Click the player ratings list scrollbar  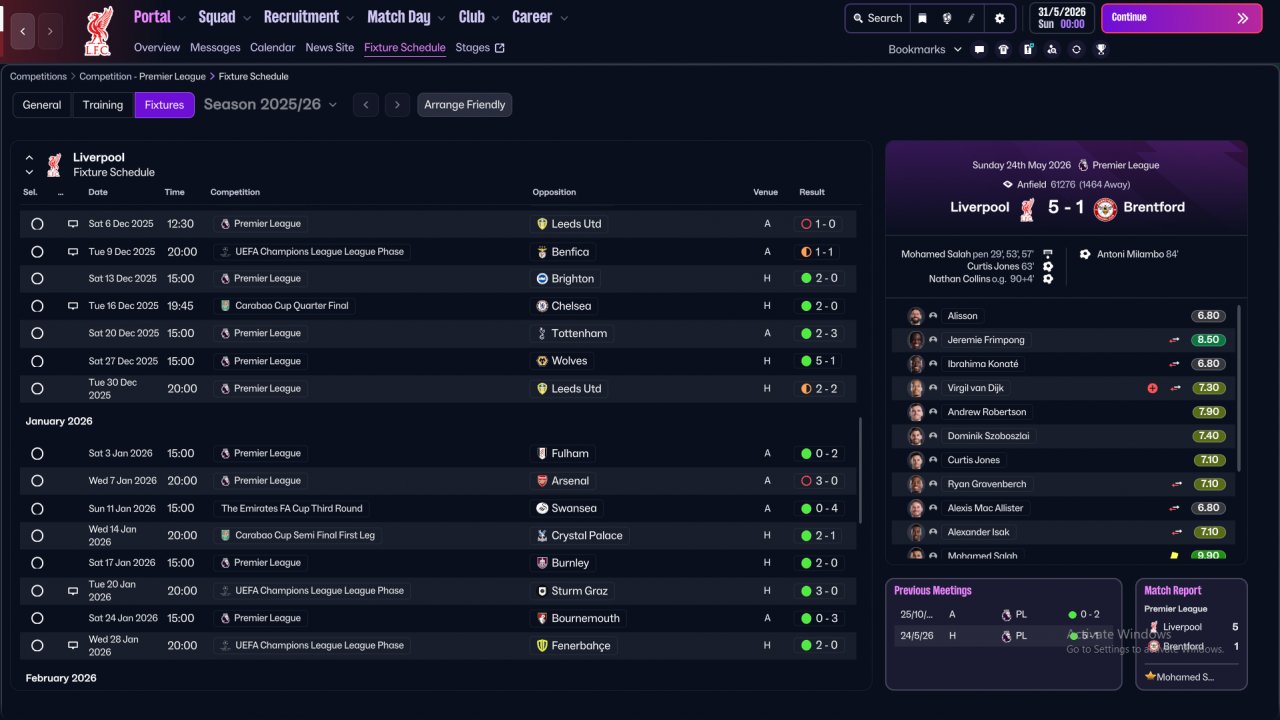tap(1239, 388)
